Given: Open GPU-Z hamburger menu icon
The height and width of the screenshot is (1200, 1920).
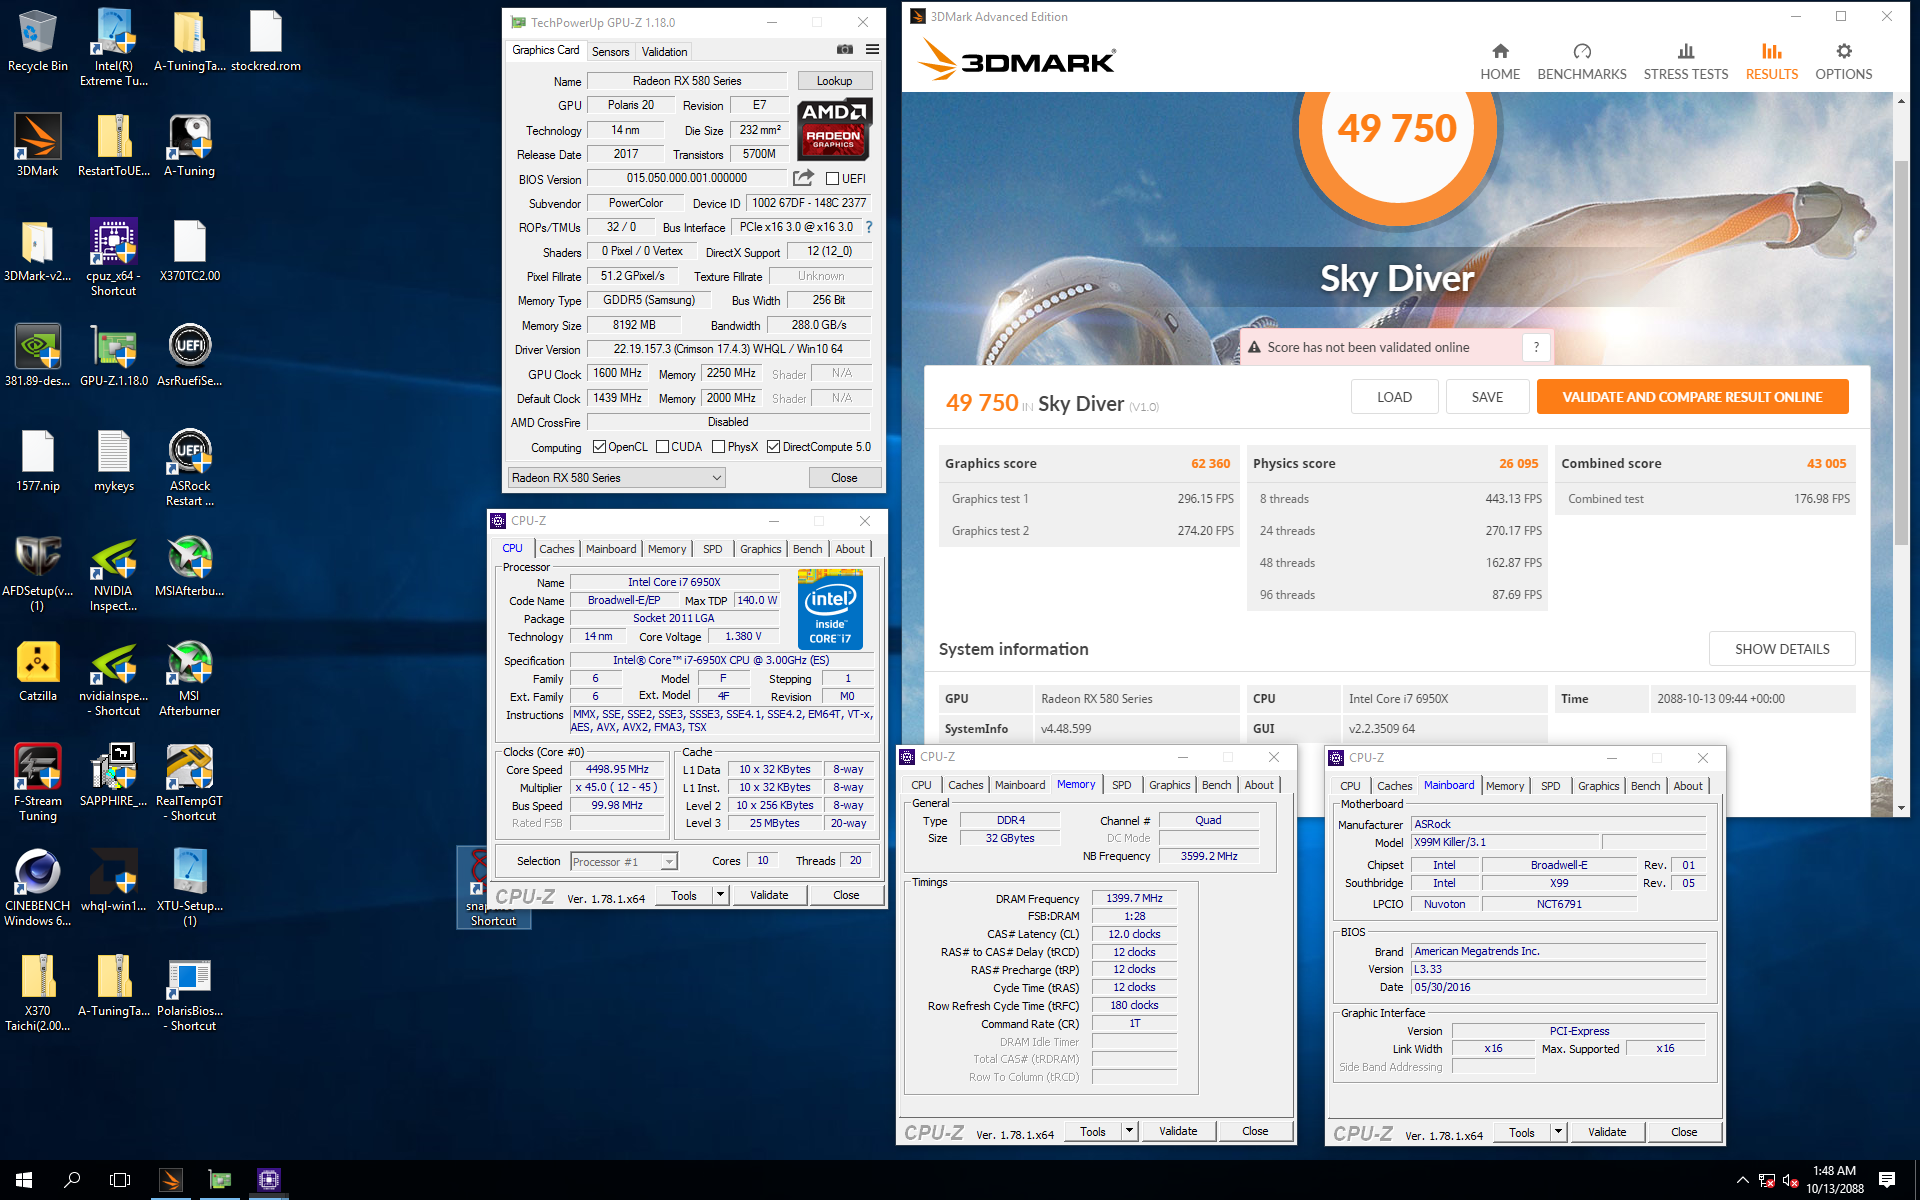Looking at the screenshot, I should click(872, 50).
